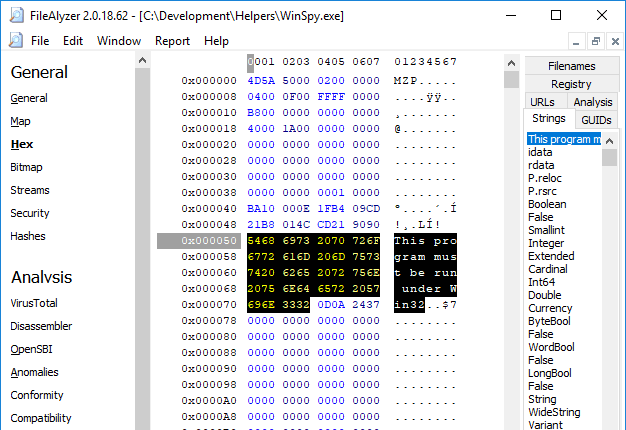This screenshot has height=430, width=626.
Task: Select the 'LongBool' string
Action: 550,373
